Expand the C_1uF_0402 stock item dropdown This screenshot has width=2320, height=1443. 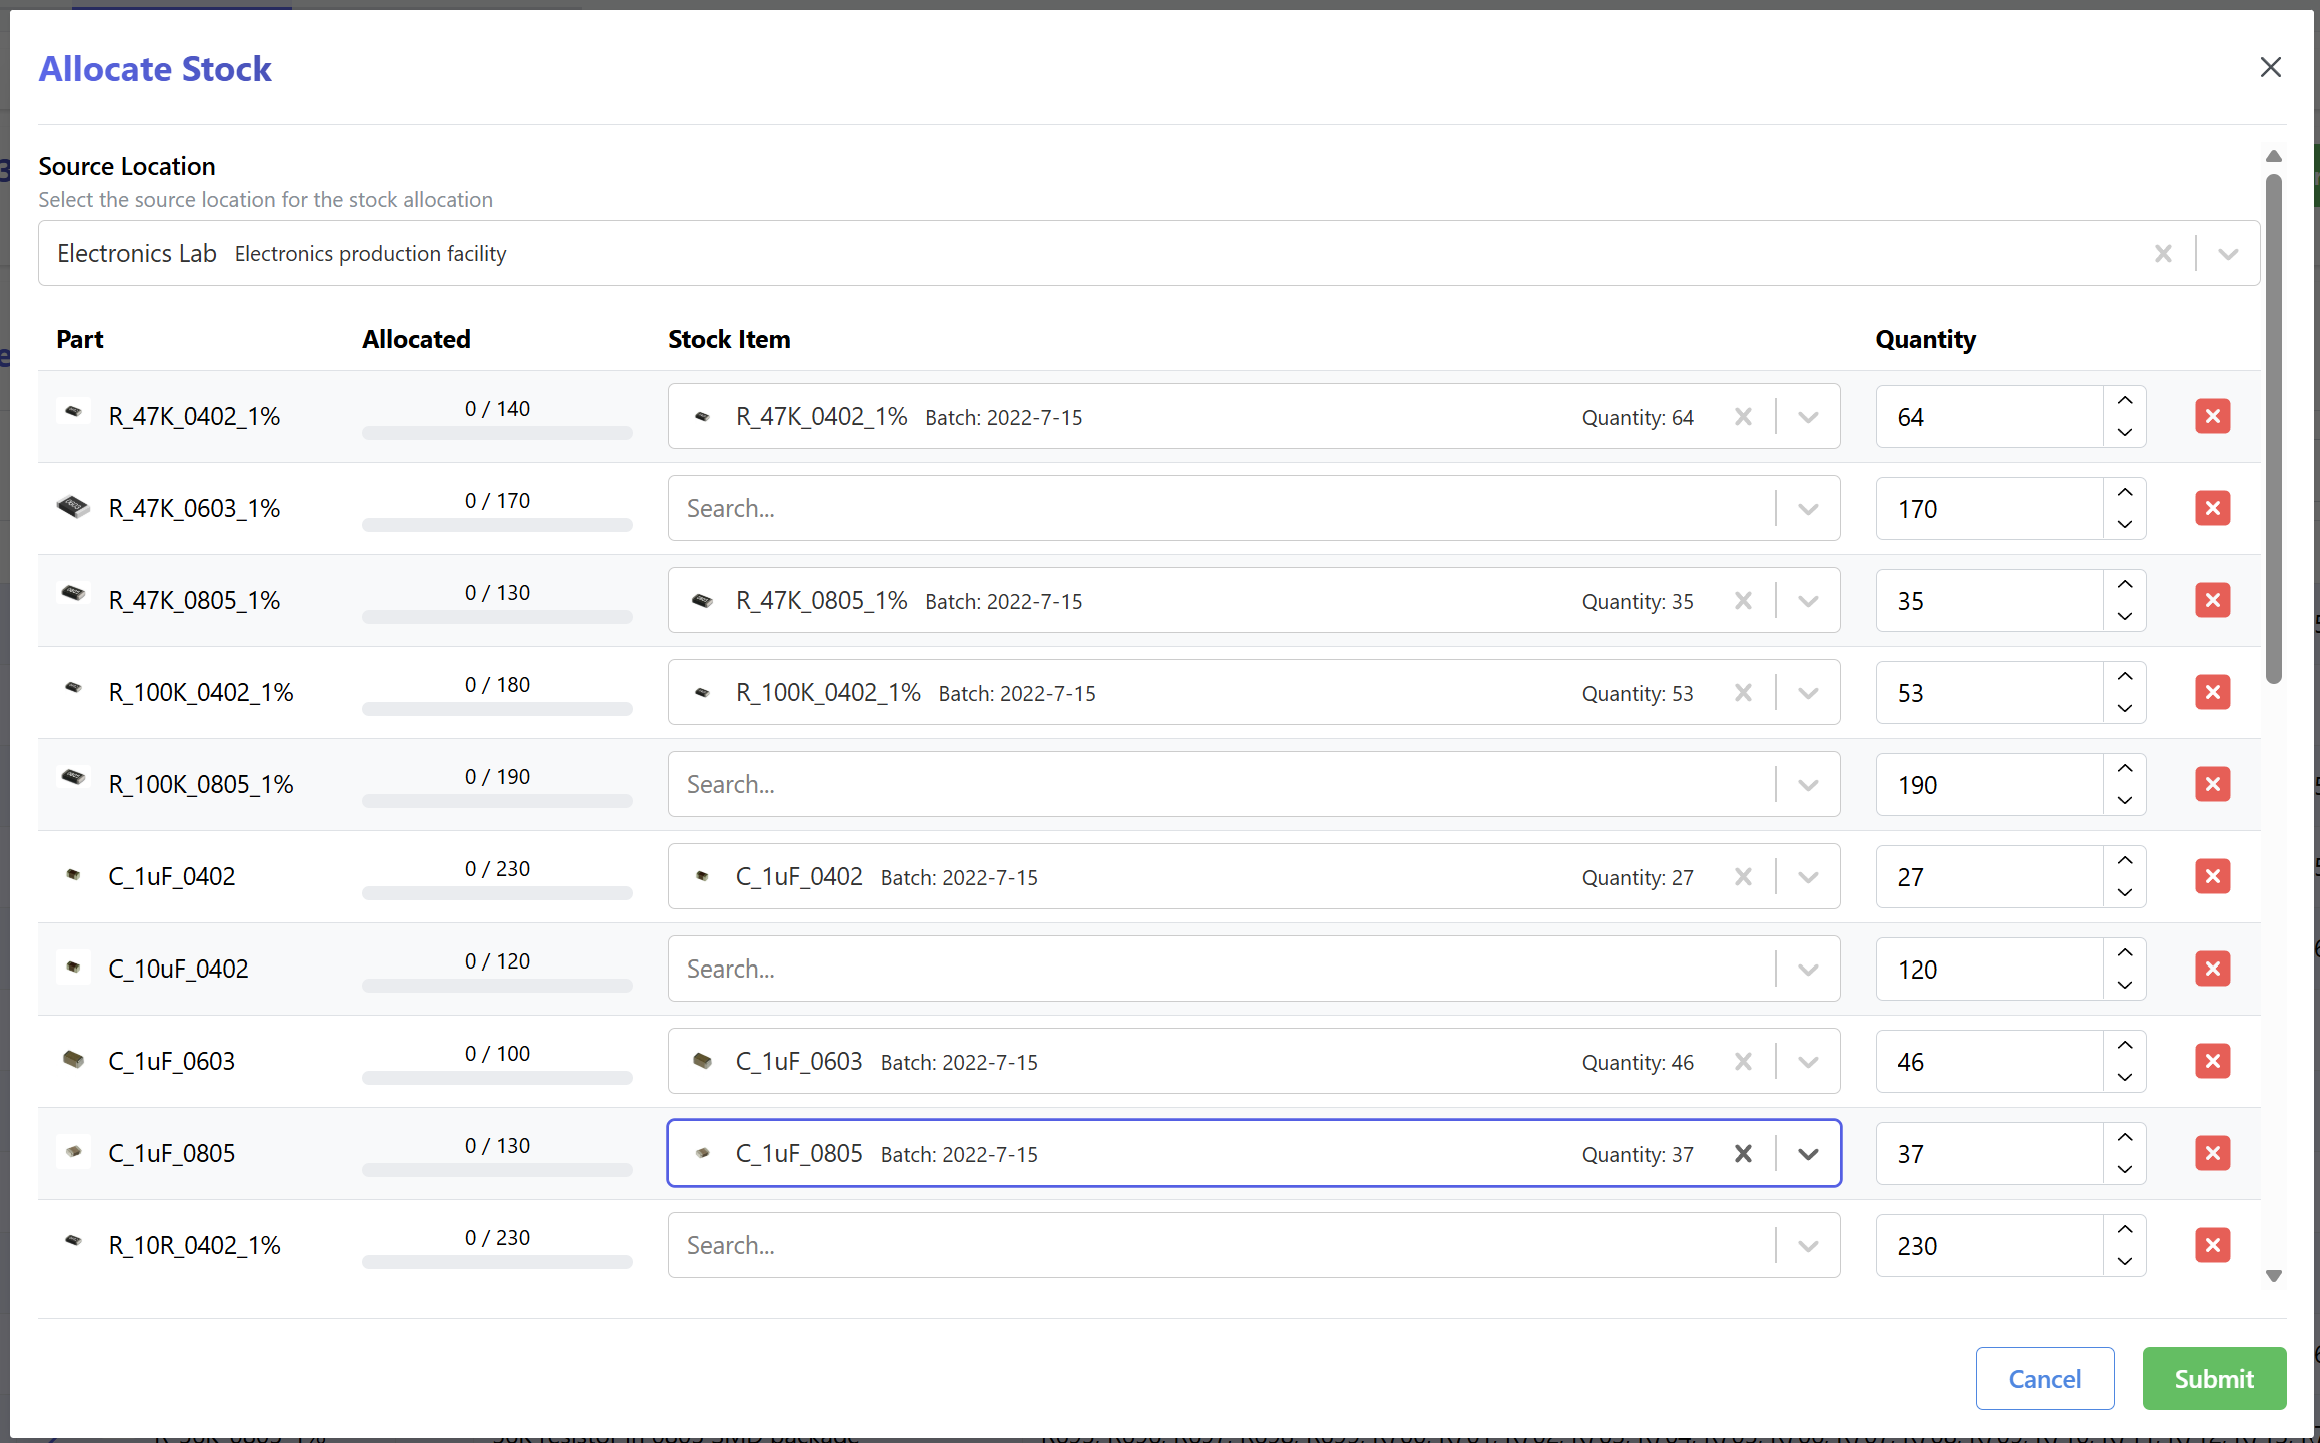[x=1808, y=877]
